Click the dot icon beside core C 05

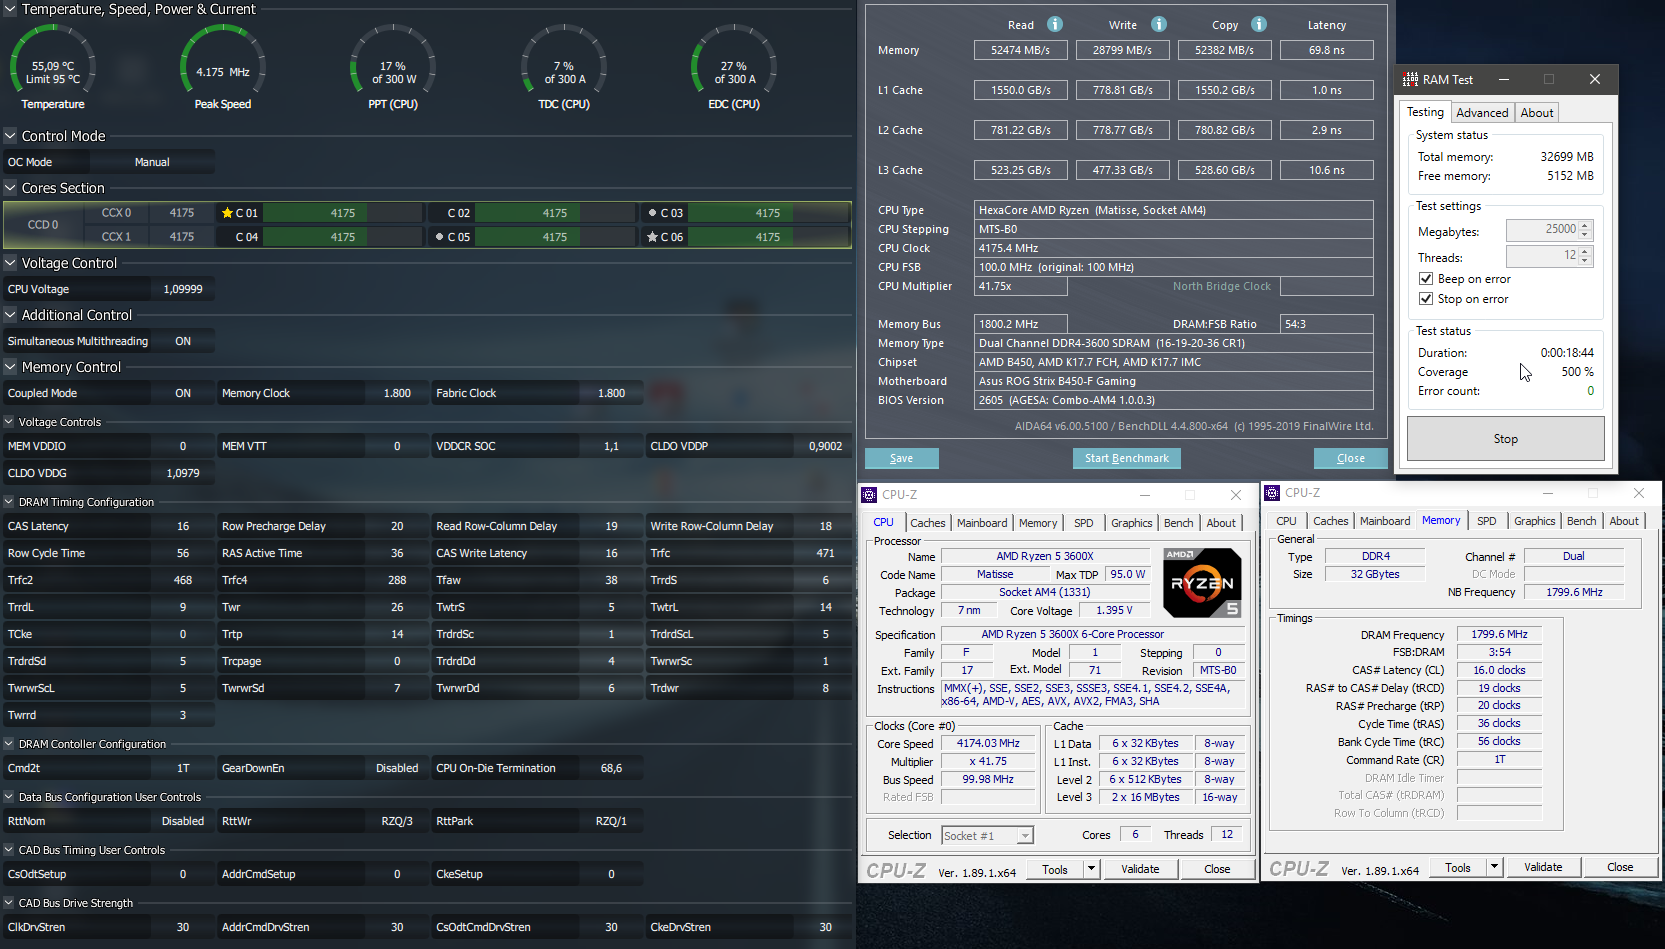point(439,237)
